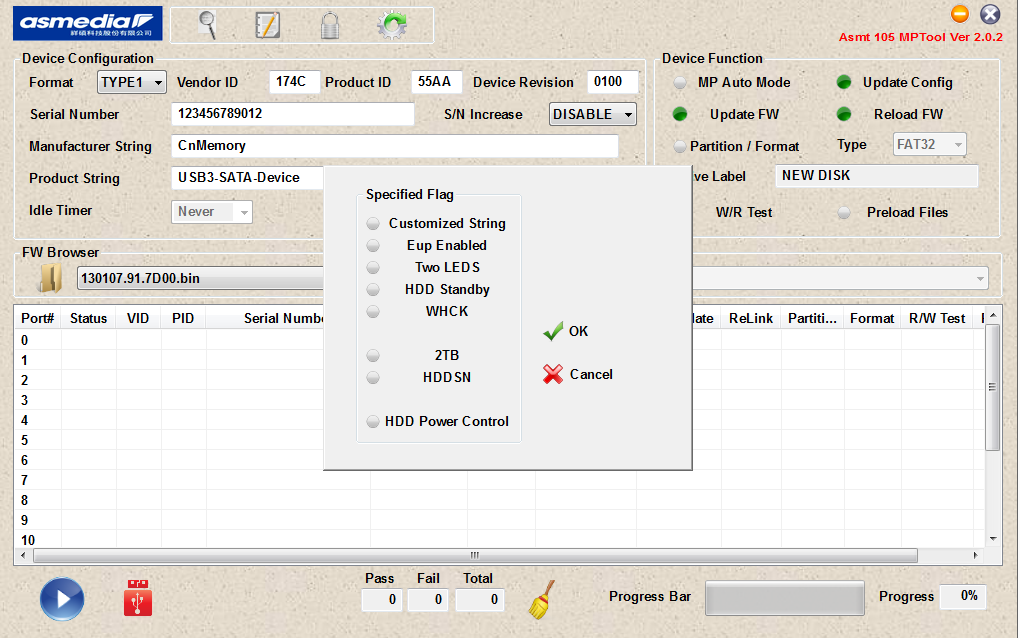Click the Progress Bar control
1020x638 pixels.
click(785, 598)
